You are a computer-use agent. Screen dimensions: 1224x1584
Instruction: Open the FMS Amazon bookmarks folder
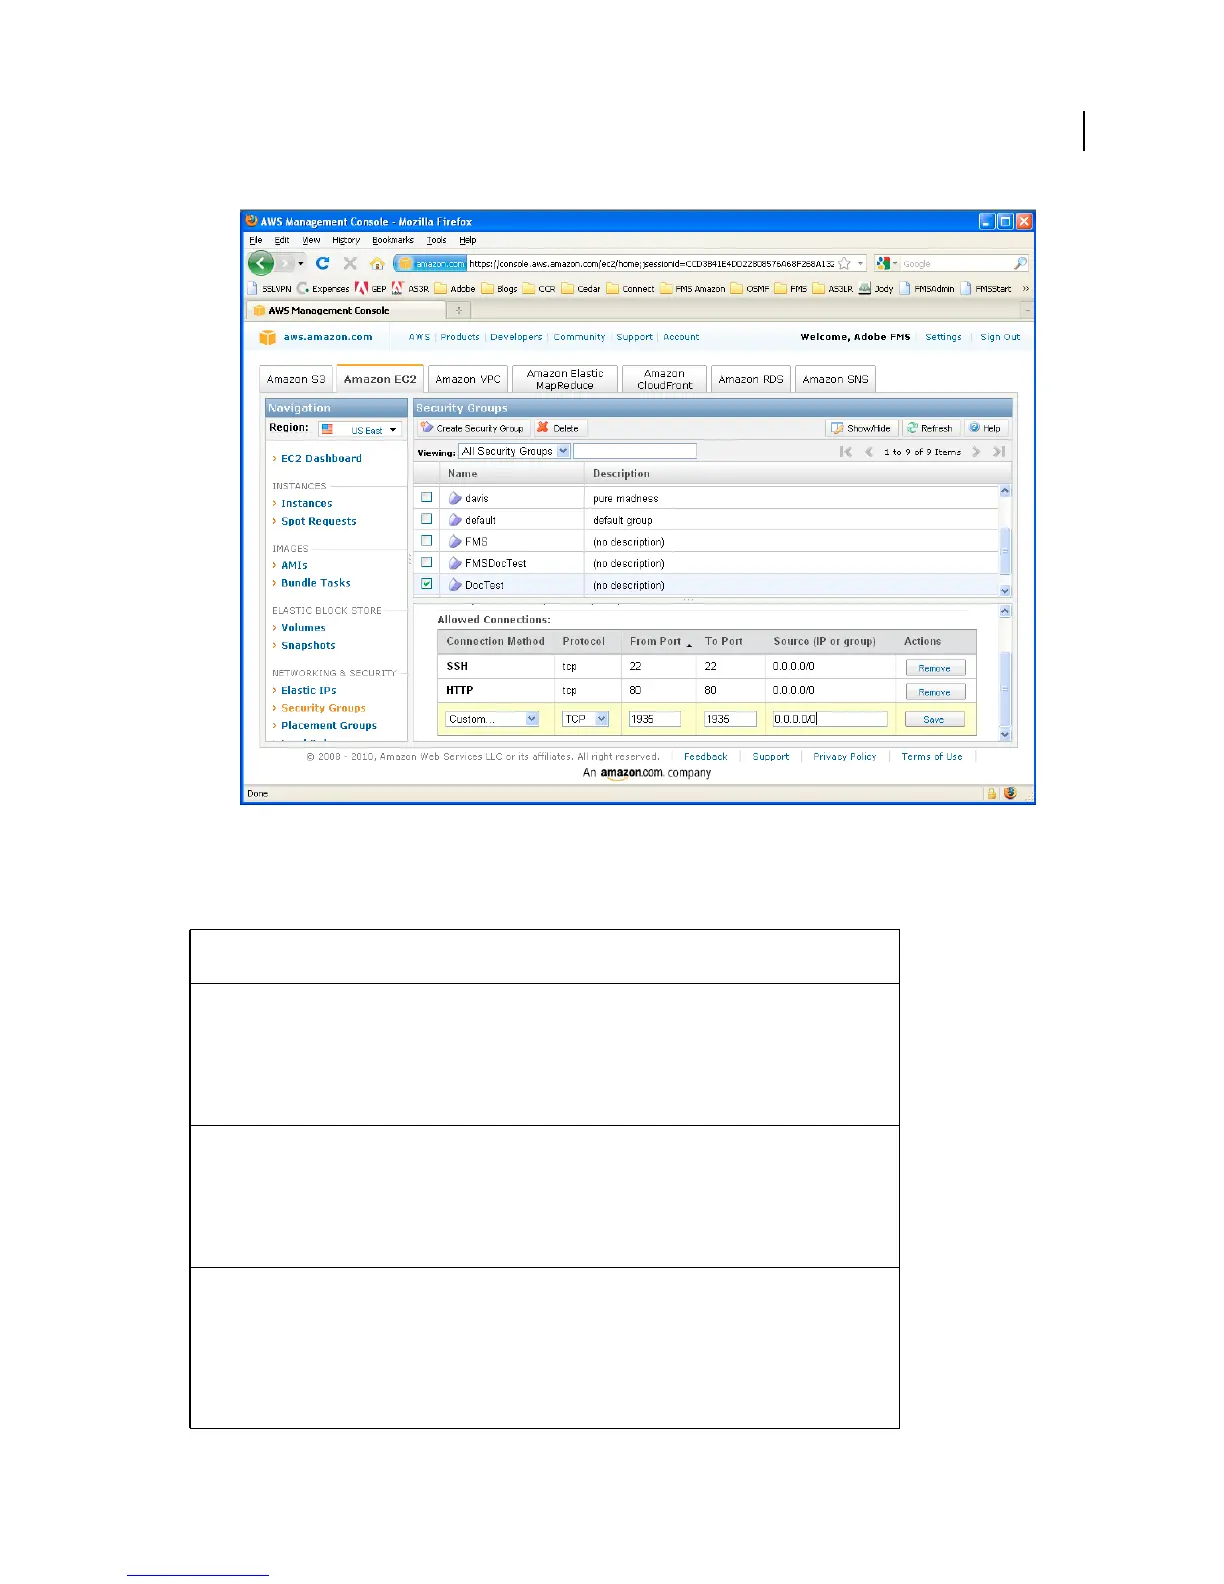coord(693,288)
